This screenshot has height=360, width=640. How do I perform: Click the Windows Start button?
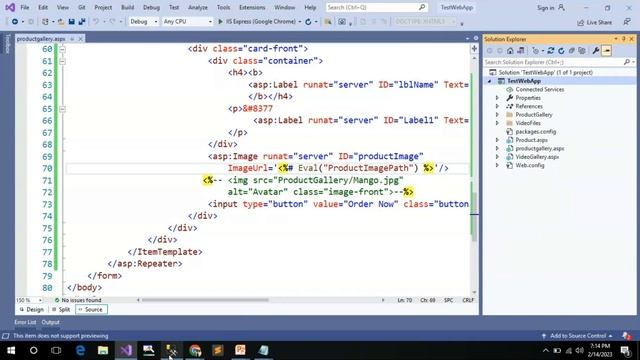(11, 350)
